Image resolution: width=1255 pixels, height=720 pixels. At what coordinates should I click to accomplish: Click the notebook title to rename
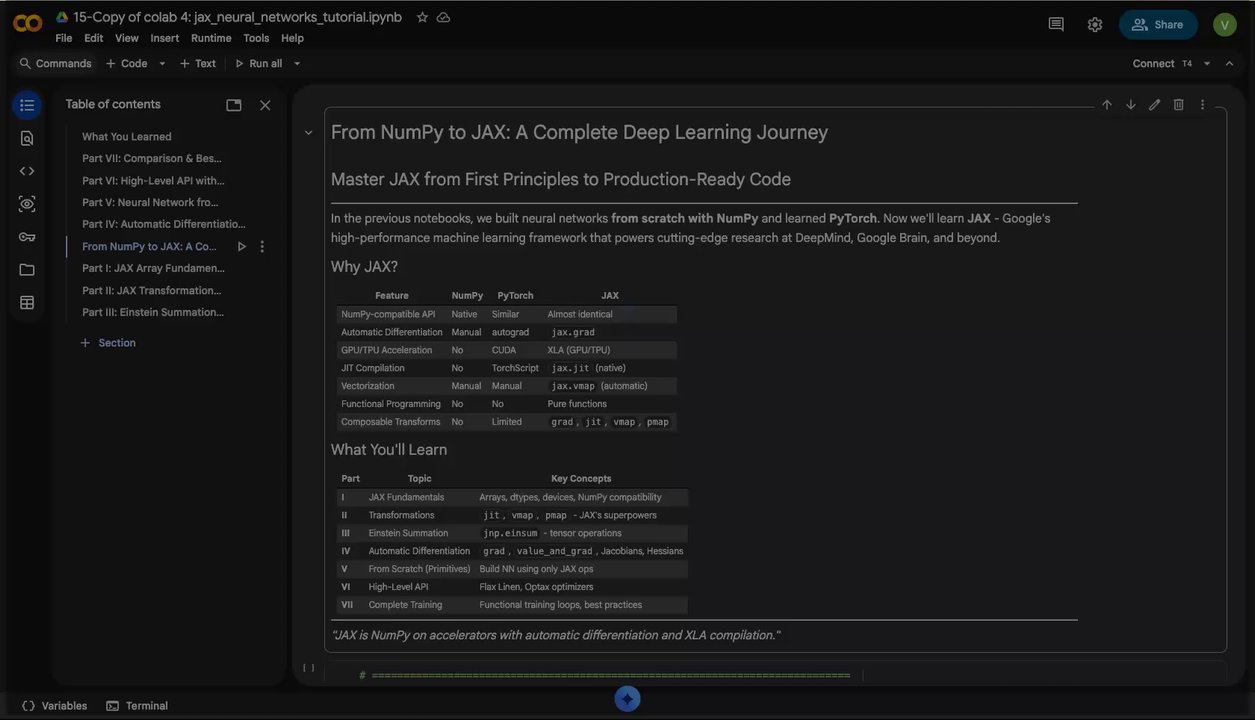(x=238, y=17)
